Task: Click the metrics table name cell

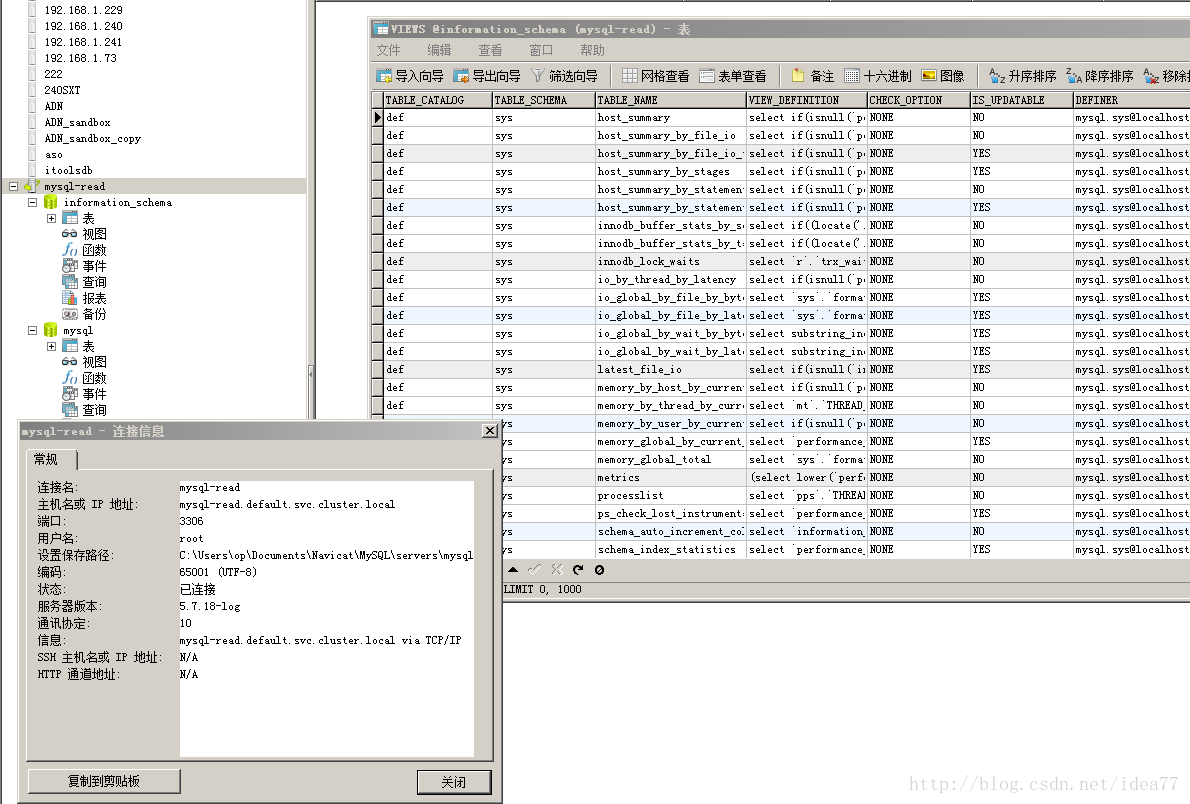Action: (671, 478)
